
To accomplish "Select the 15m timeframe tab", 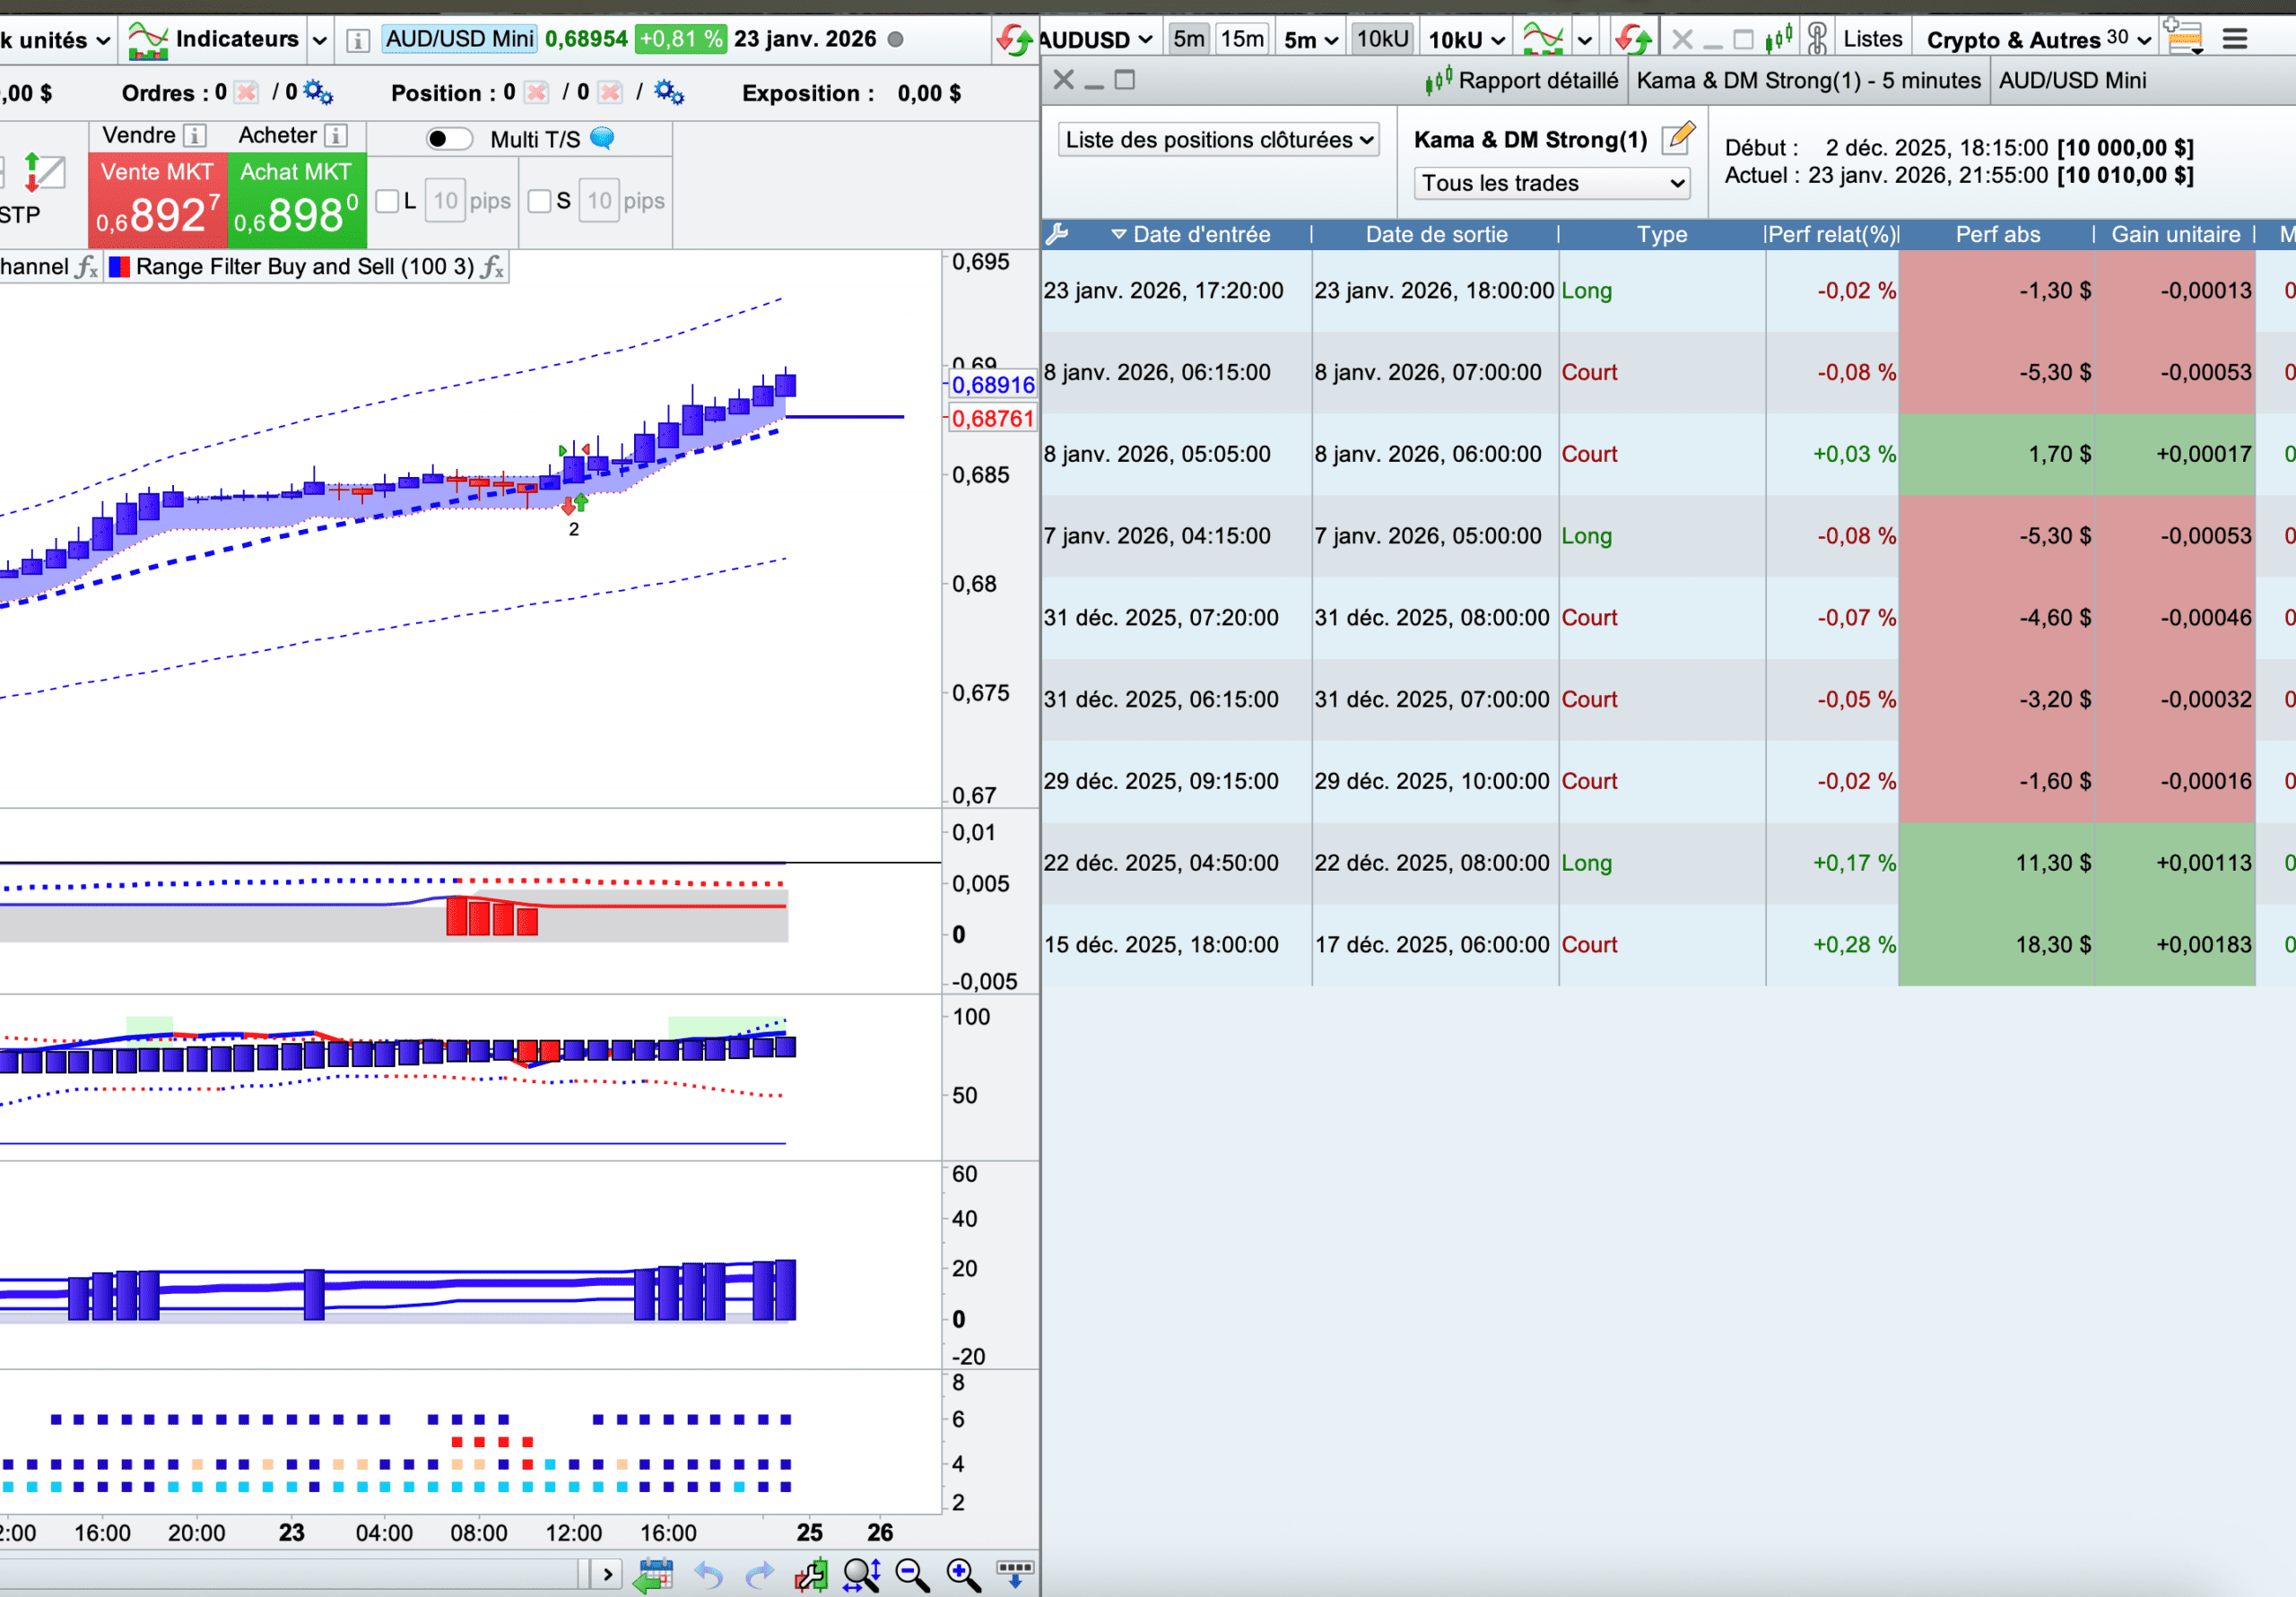I will click(x=1242, y=40).
